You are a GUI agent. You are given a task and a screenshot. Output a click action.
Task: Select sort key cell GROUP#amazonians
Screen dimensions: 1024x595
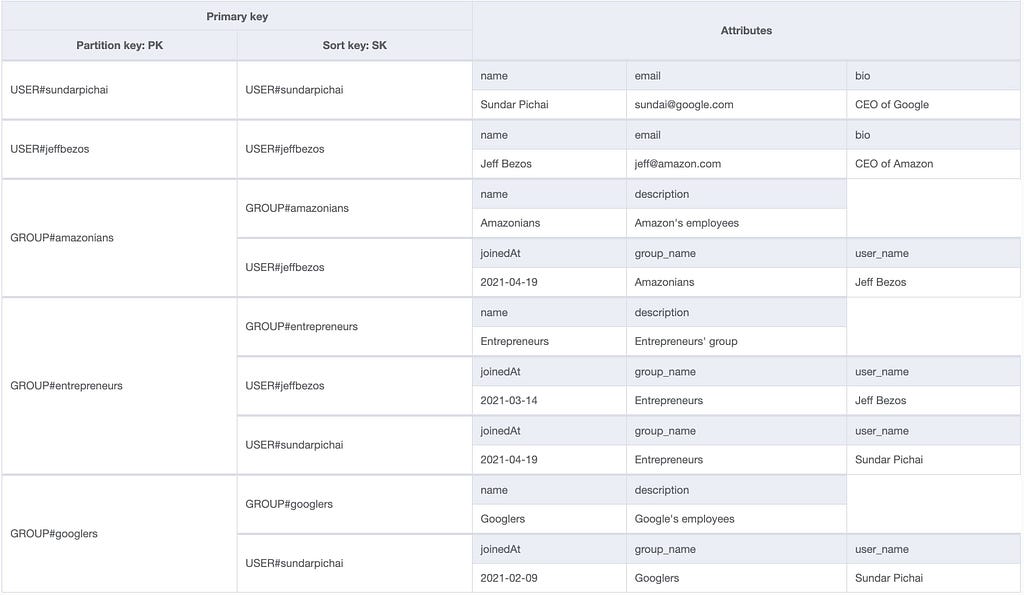355,208
